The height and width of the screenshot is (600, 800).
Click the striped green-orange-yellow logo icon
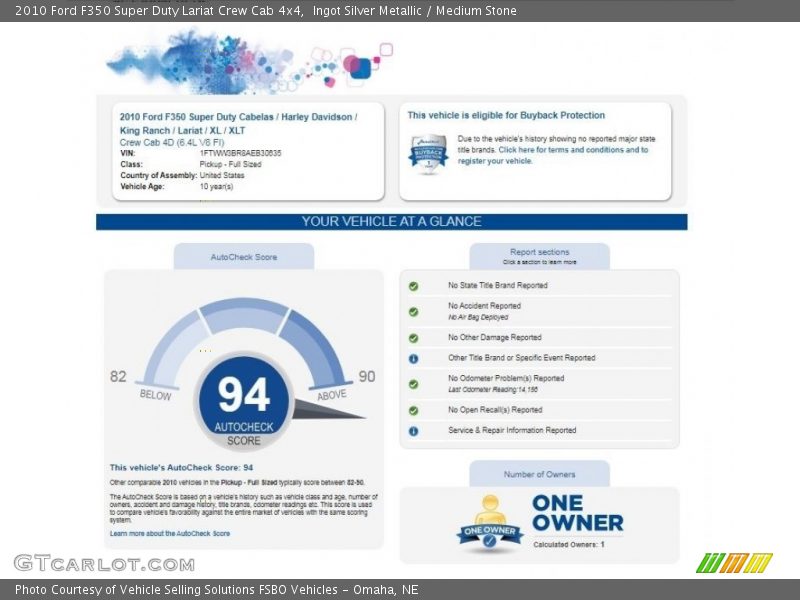tap(734, 563)
